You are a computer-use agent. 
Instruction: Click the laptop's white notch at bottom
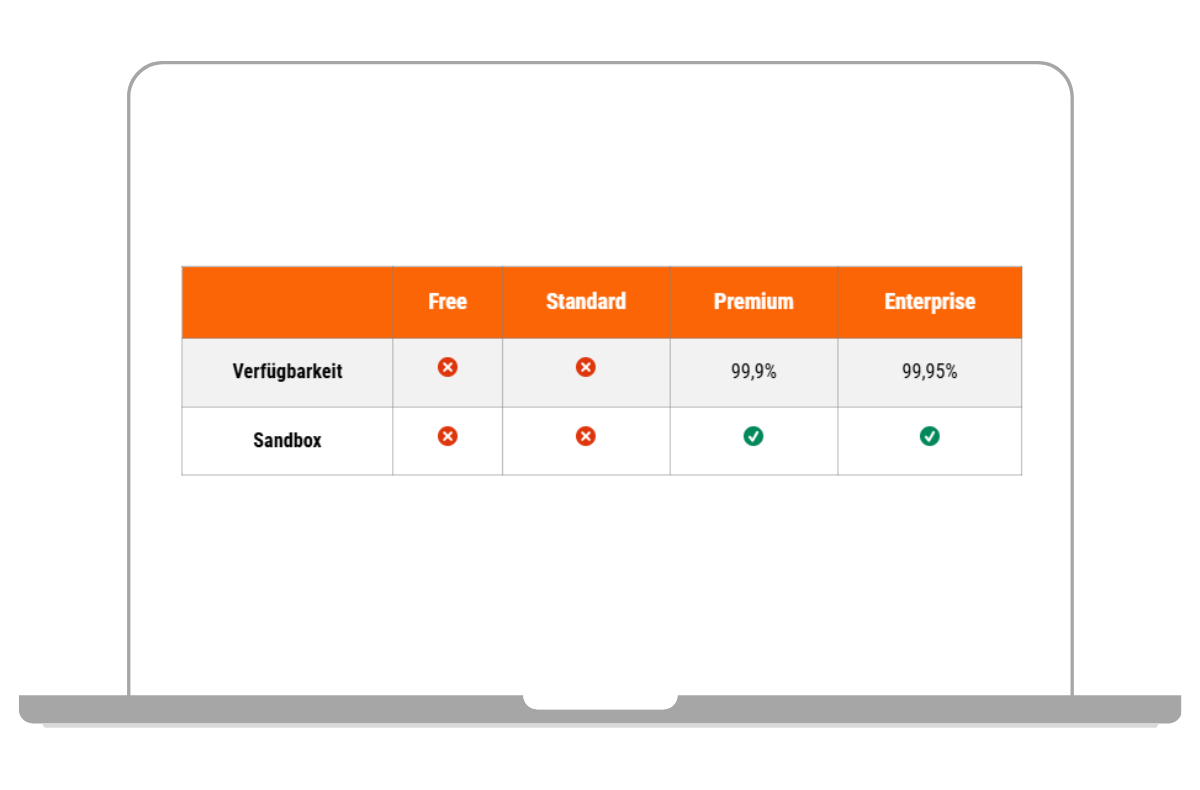[x=600, y=701]
